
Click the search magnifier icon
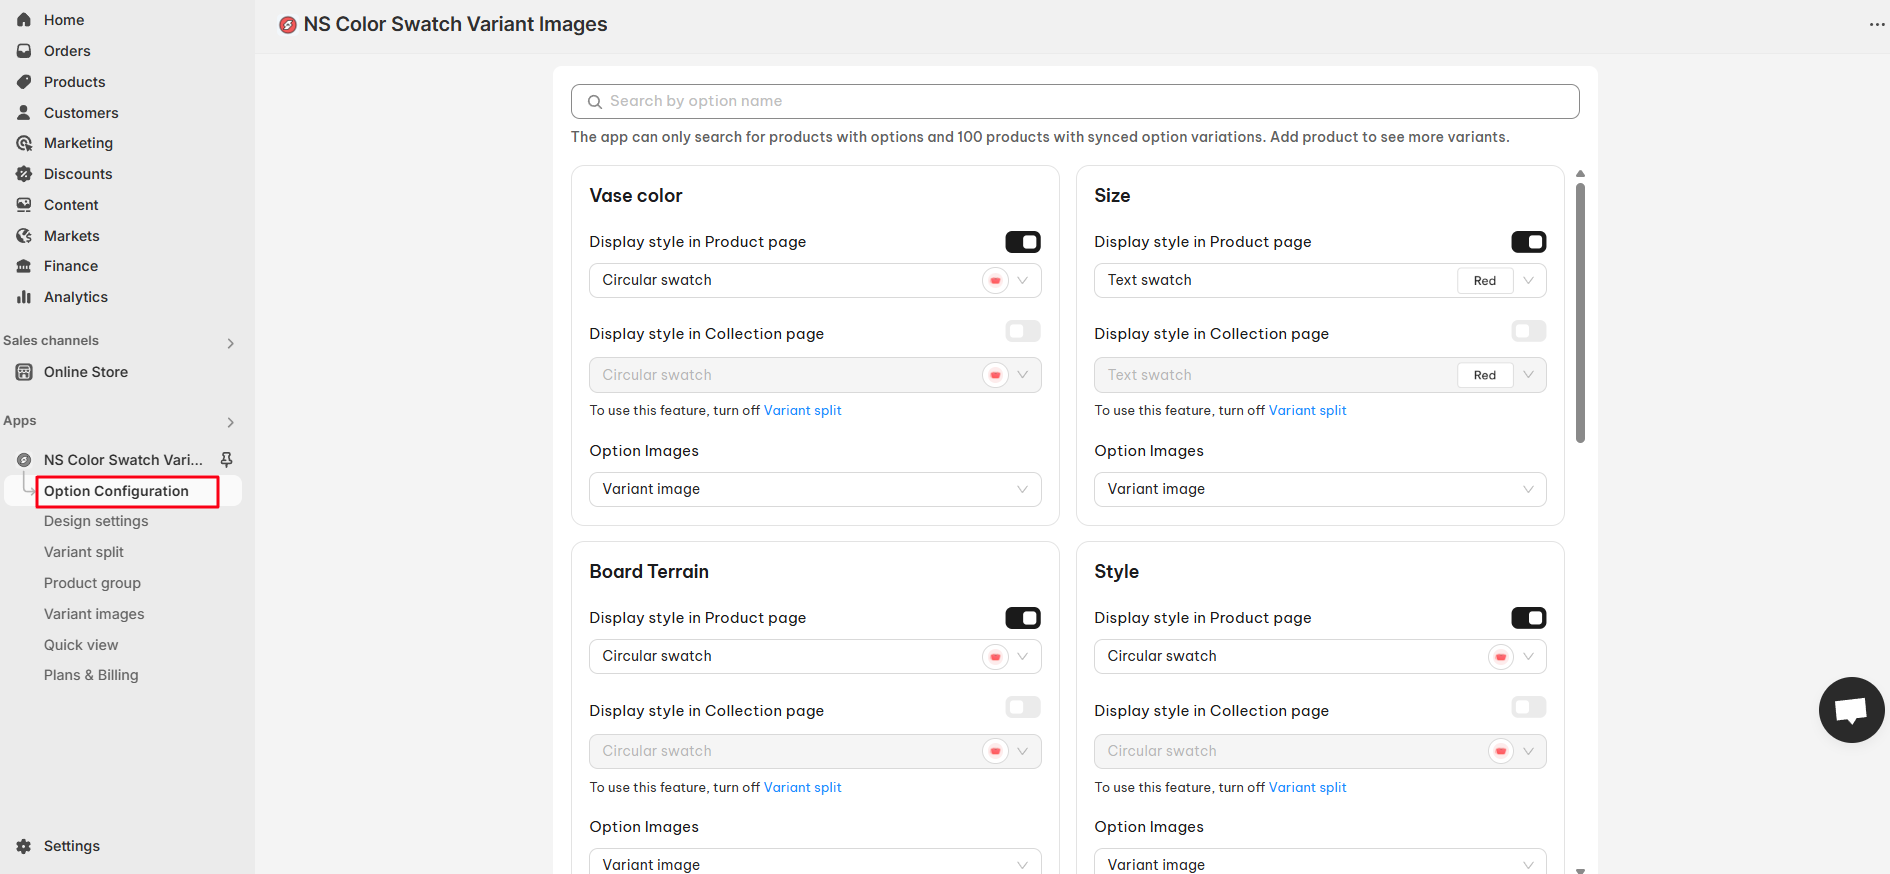coord(594,102)
